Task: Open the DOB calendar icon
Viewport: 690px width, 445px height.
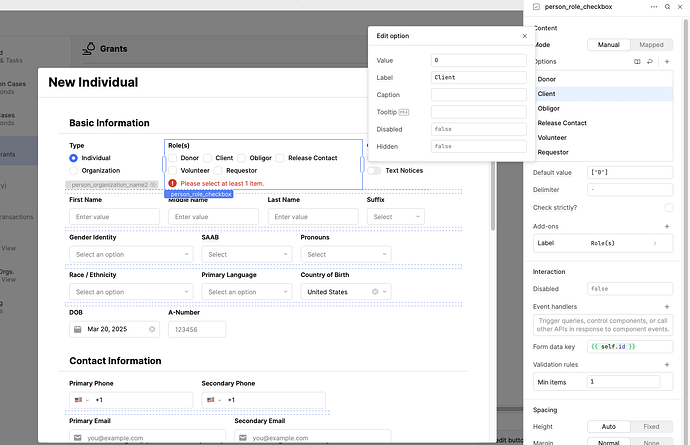Action: pyautogui.click(x=77, y=329)
